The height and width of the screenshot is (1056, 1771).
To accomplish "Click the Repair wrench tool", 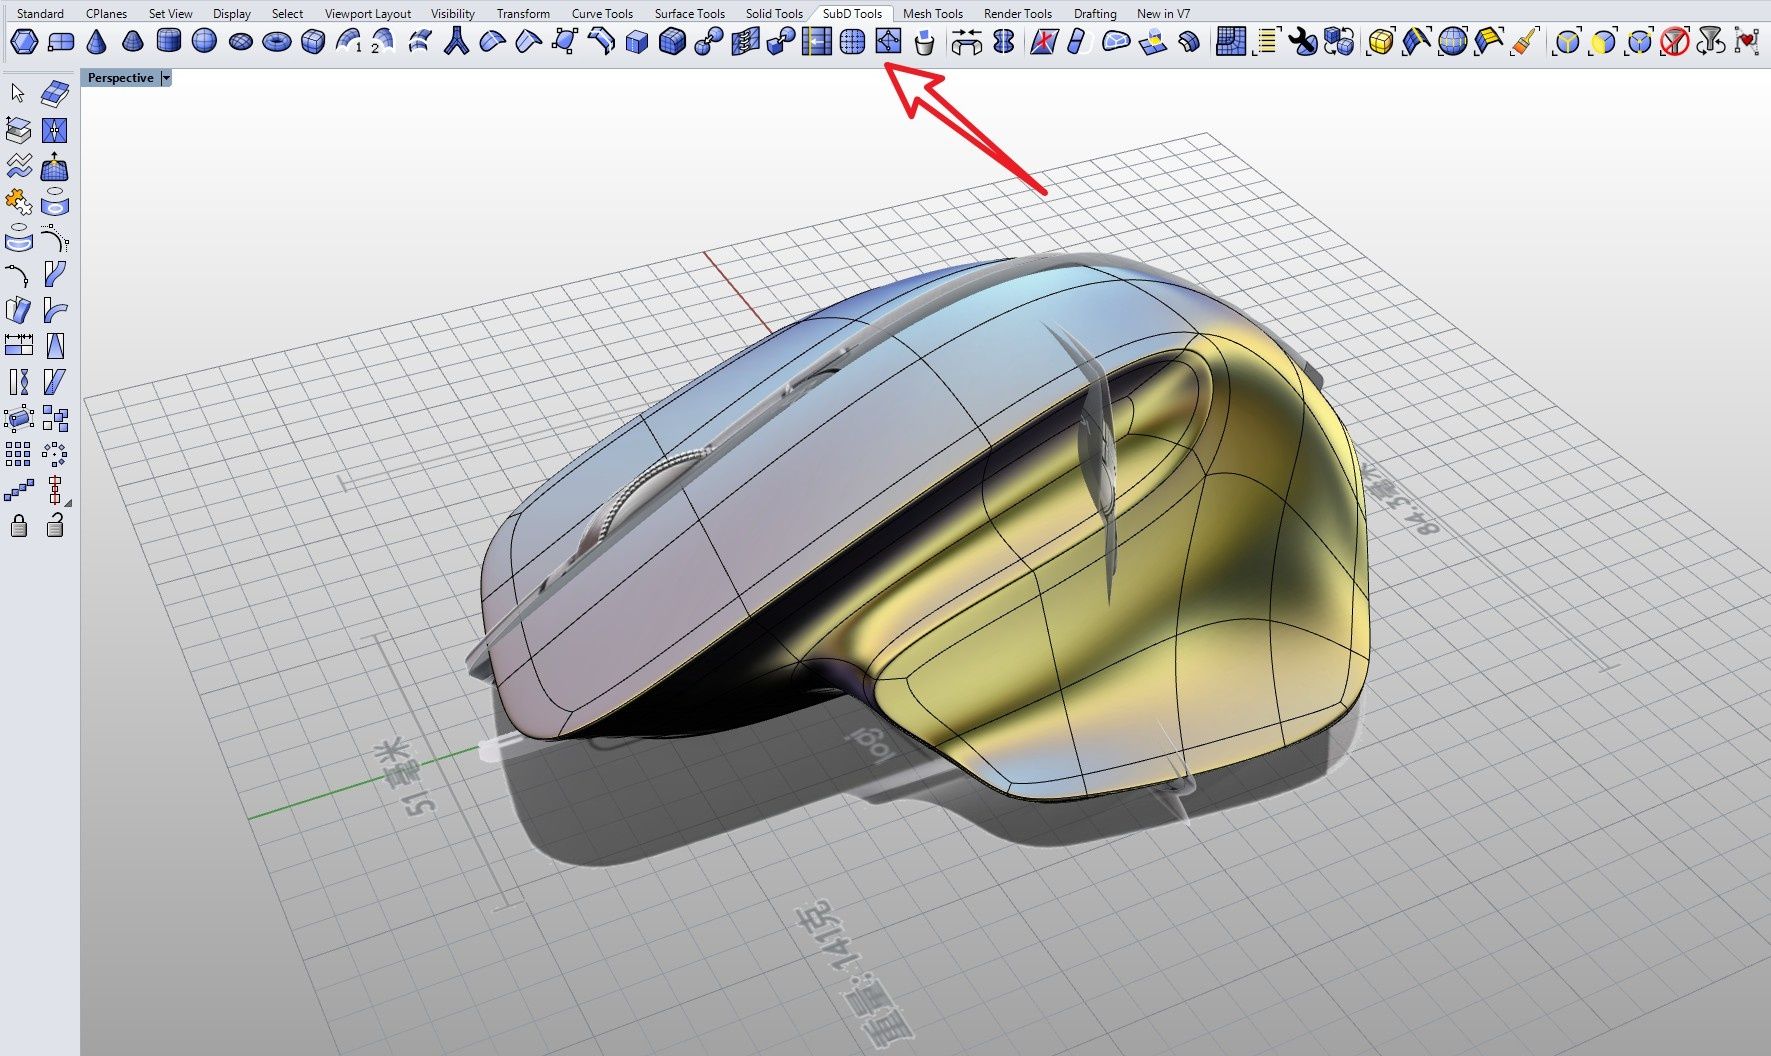I will (1302, 41).
